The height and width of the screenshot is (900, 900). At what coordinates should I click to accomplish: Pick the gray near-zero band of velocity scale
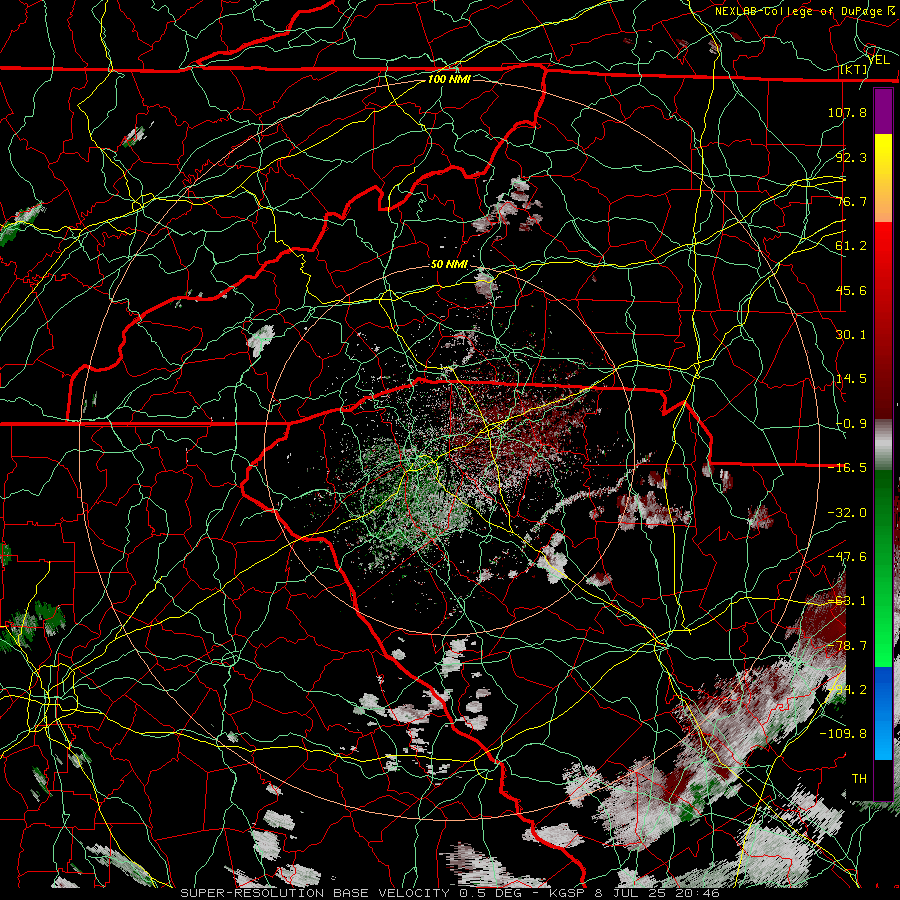[883, 445]
